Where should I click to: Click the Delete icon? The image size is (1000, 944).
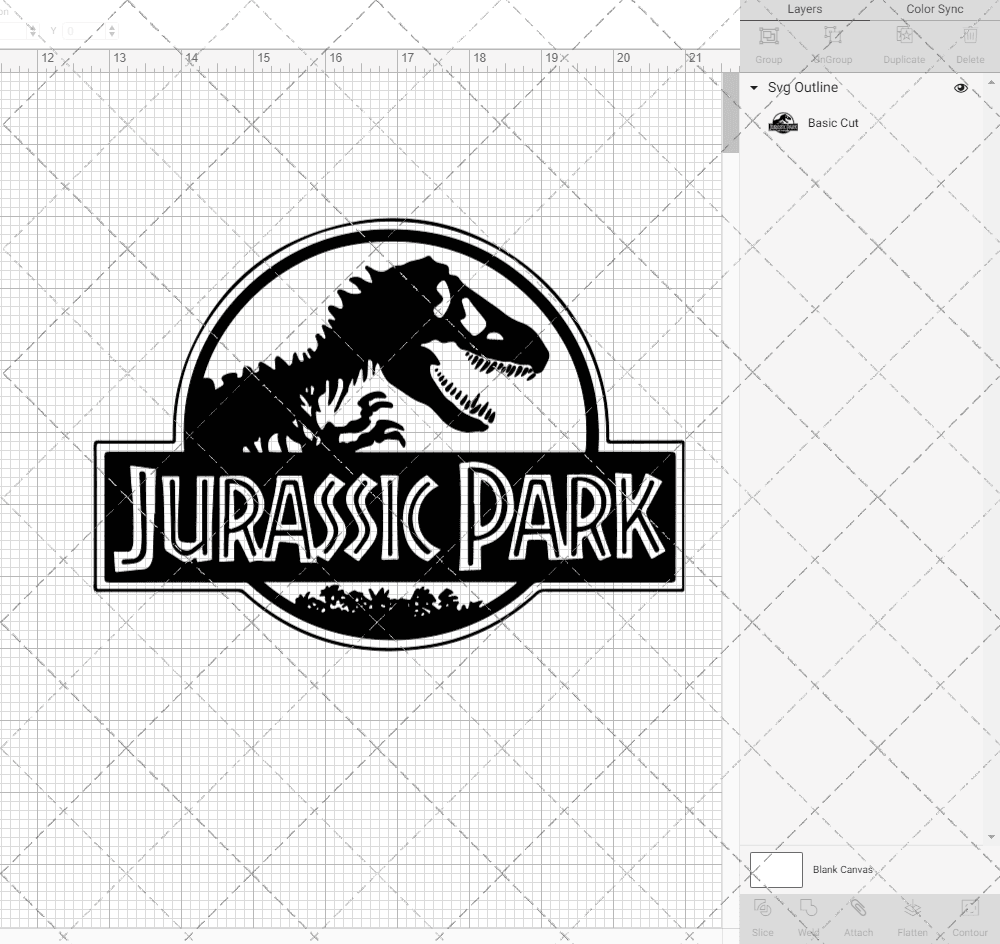click(969, 45)
